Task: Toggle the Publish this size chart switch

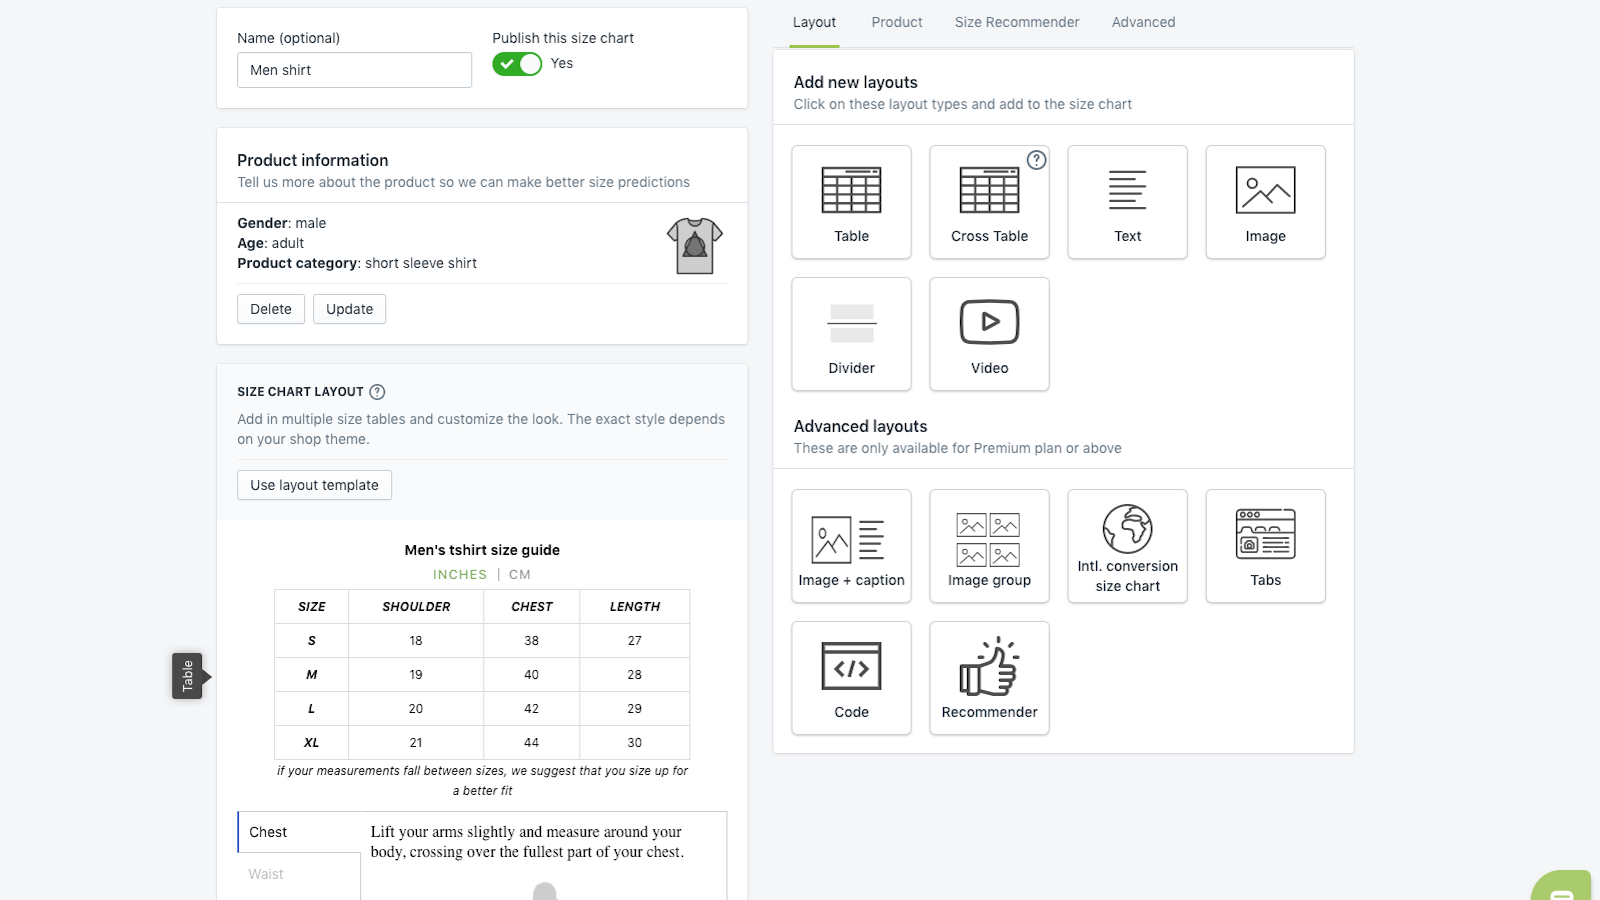Action: tap(517, 64)
